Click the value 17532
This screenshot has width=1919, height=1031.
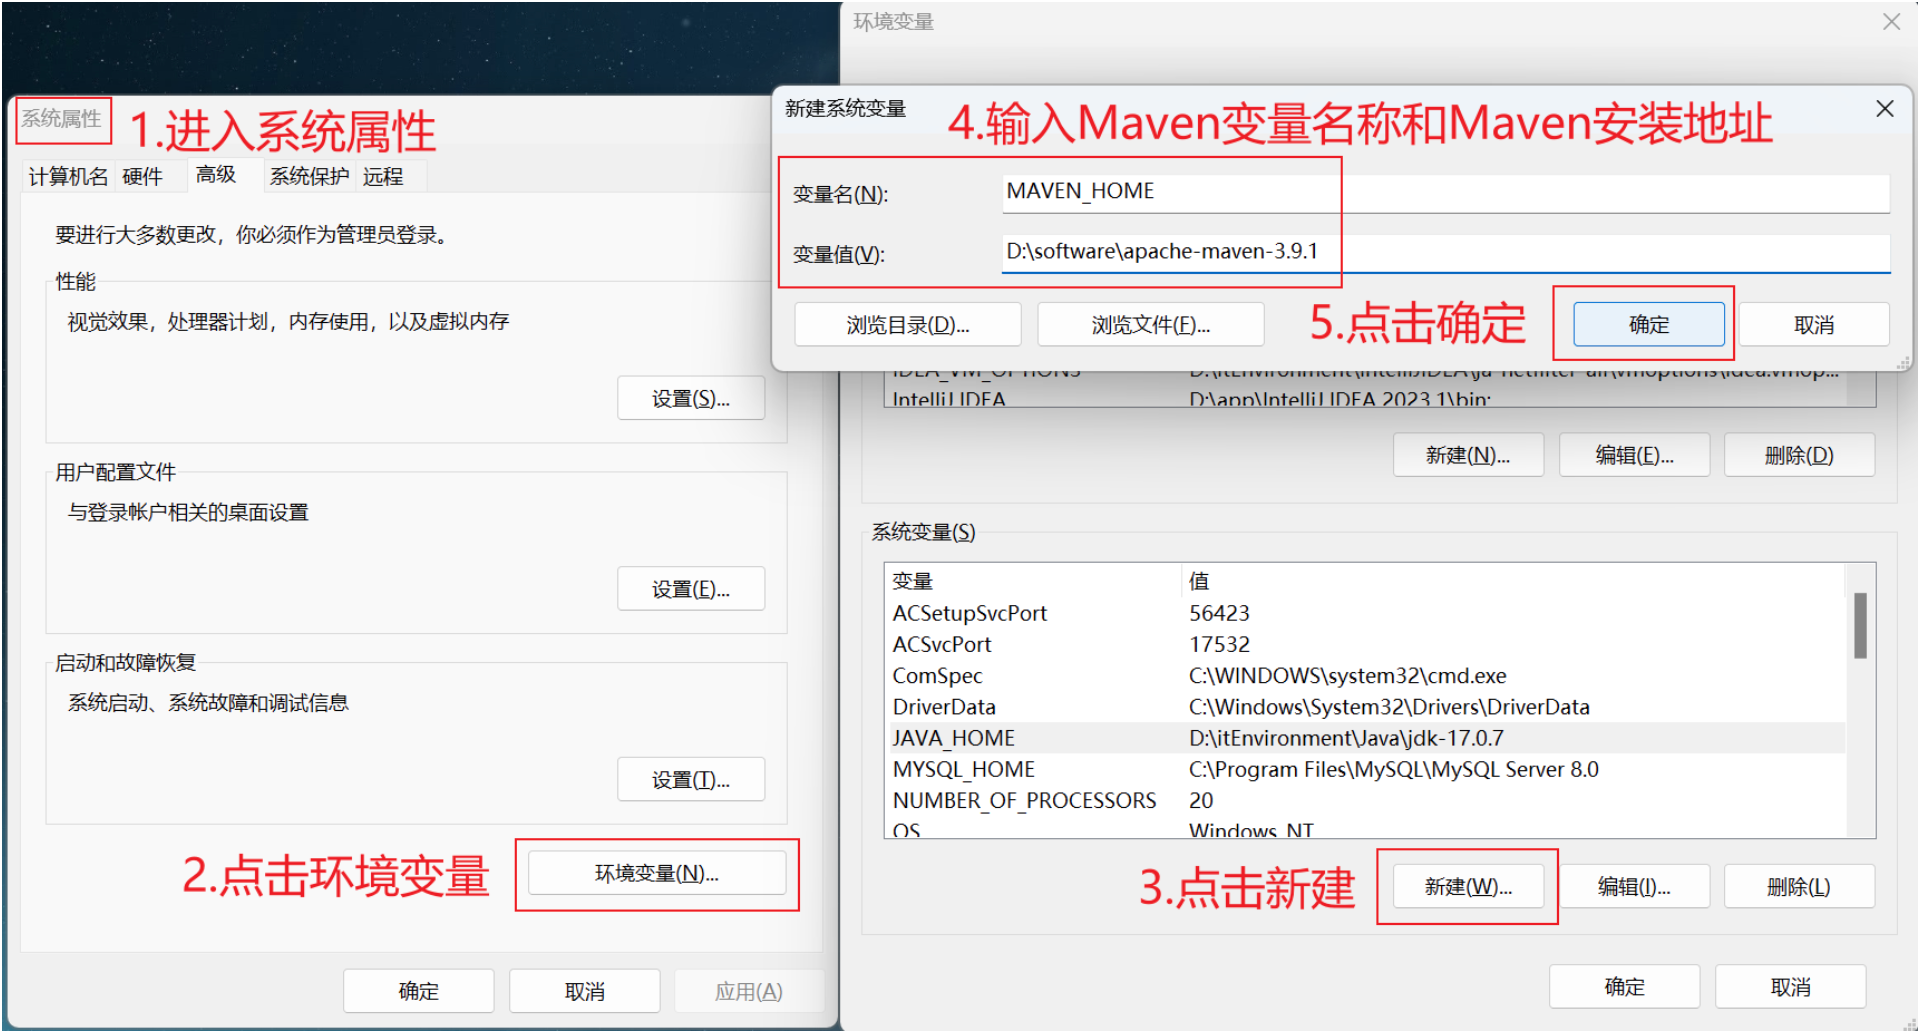point(1219,644)
